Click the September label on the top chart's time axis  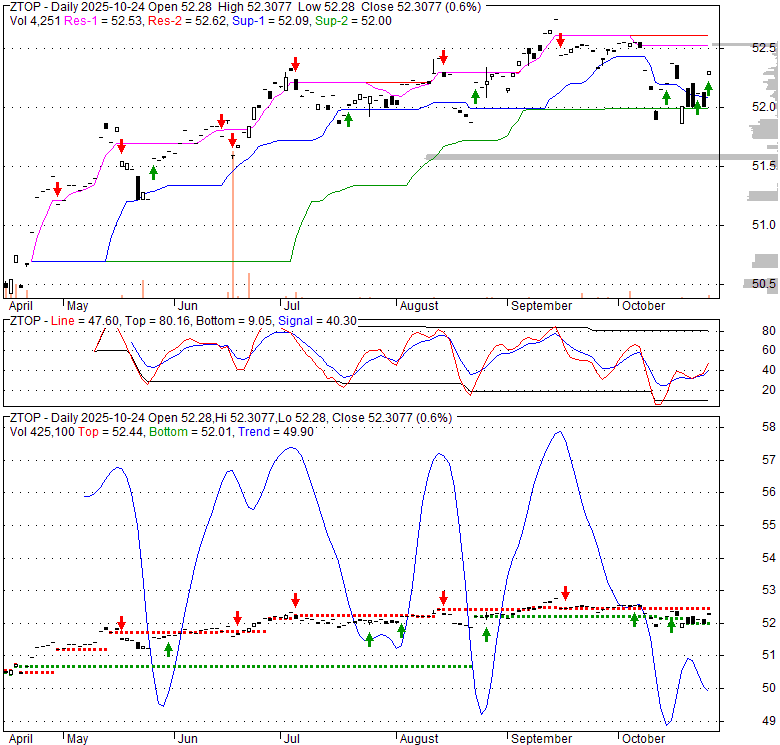(541, 305)
